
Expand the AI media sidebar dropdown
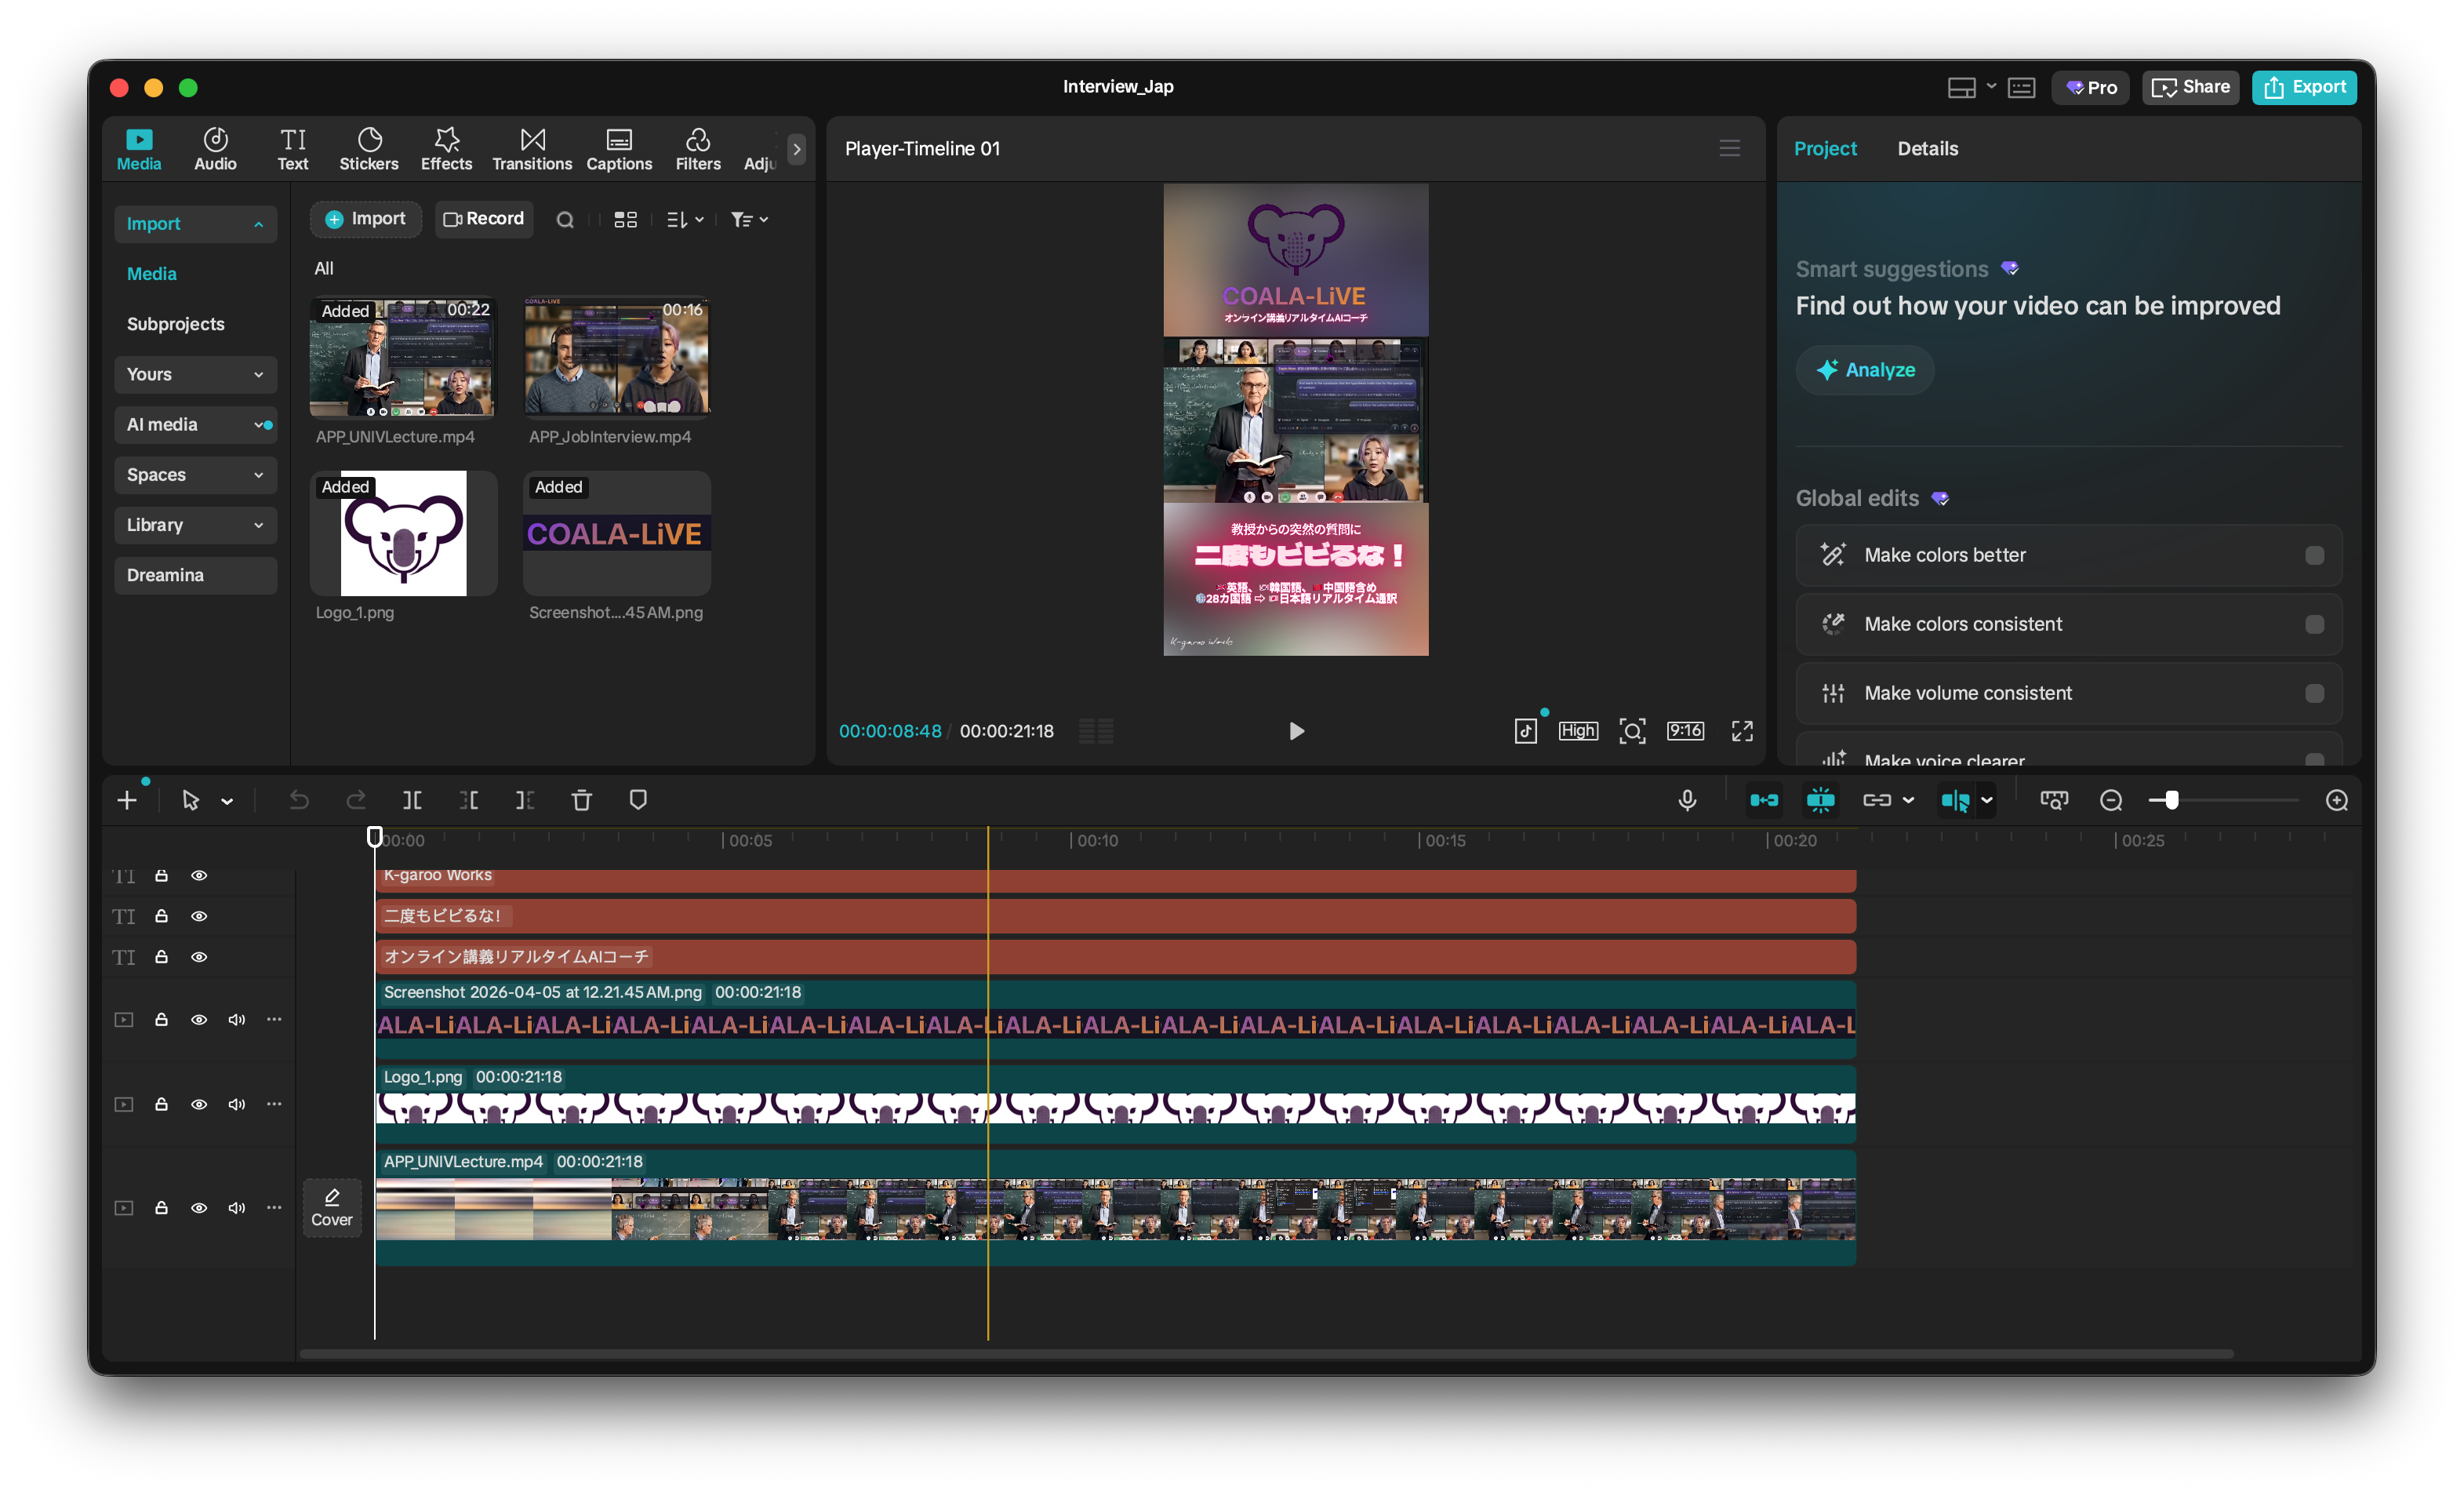[258, 425]
